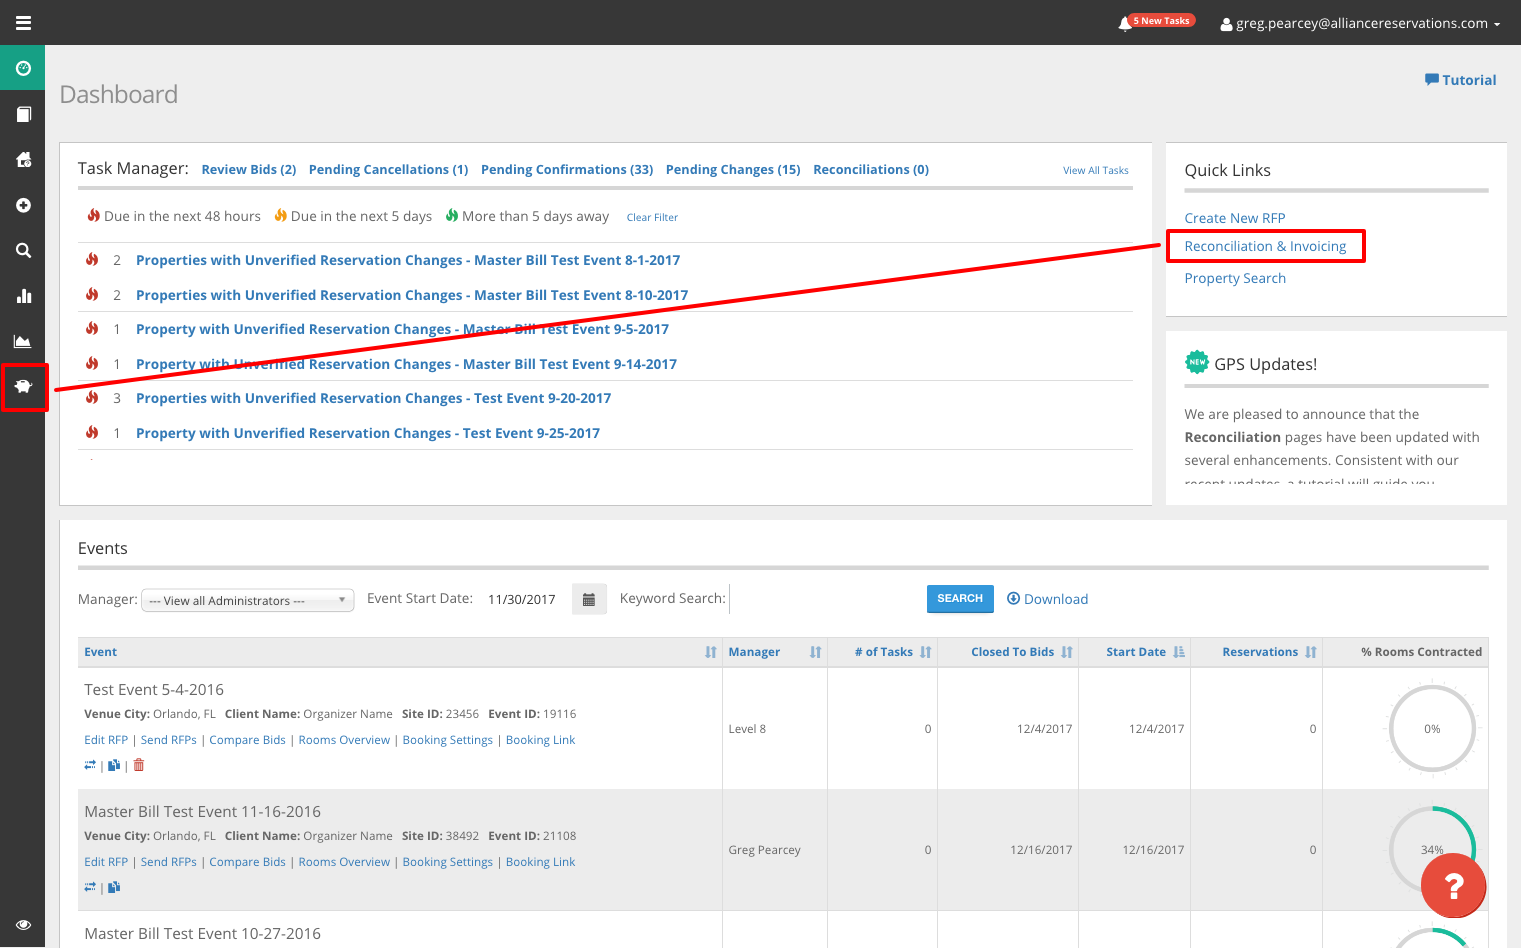Open the red question mark help button
1521x948 pixels.
click(1453, 885)
